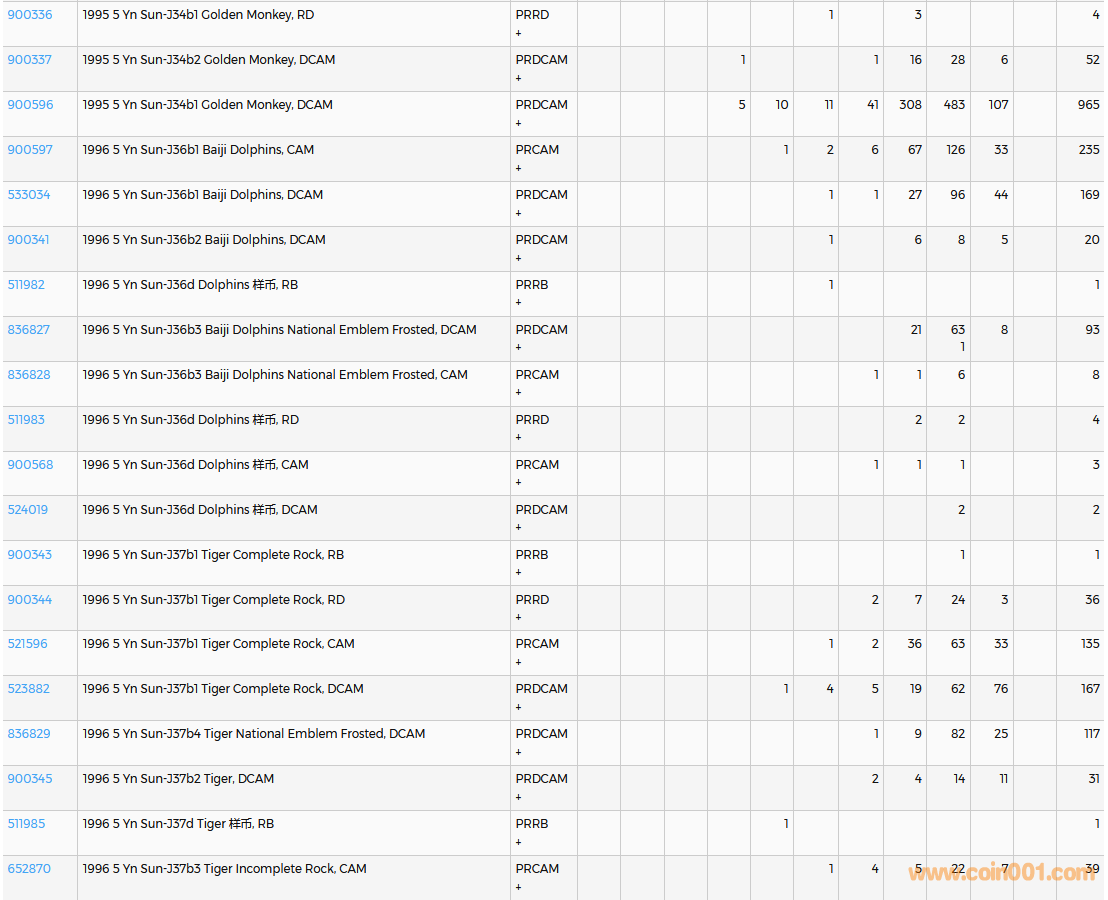The height and width of the screenshot is (900, 1108).
Task: Expand plus under PRRB in row 900343
Action: (x=518, y=573)
